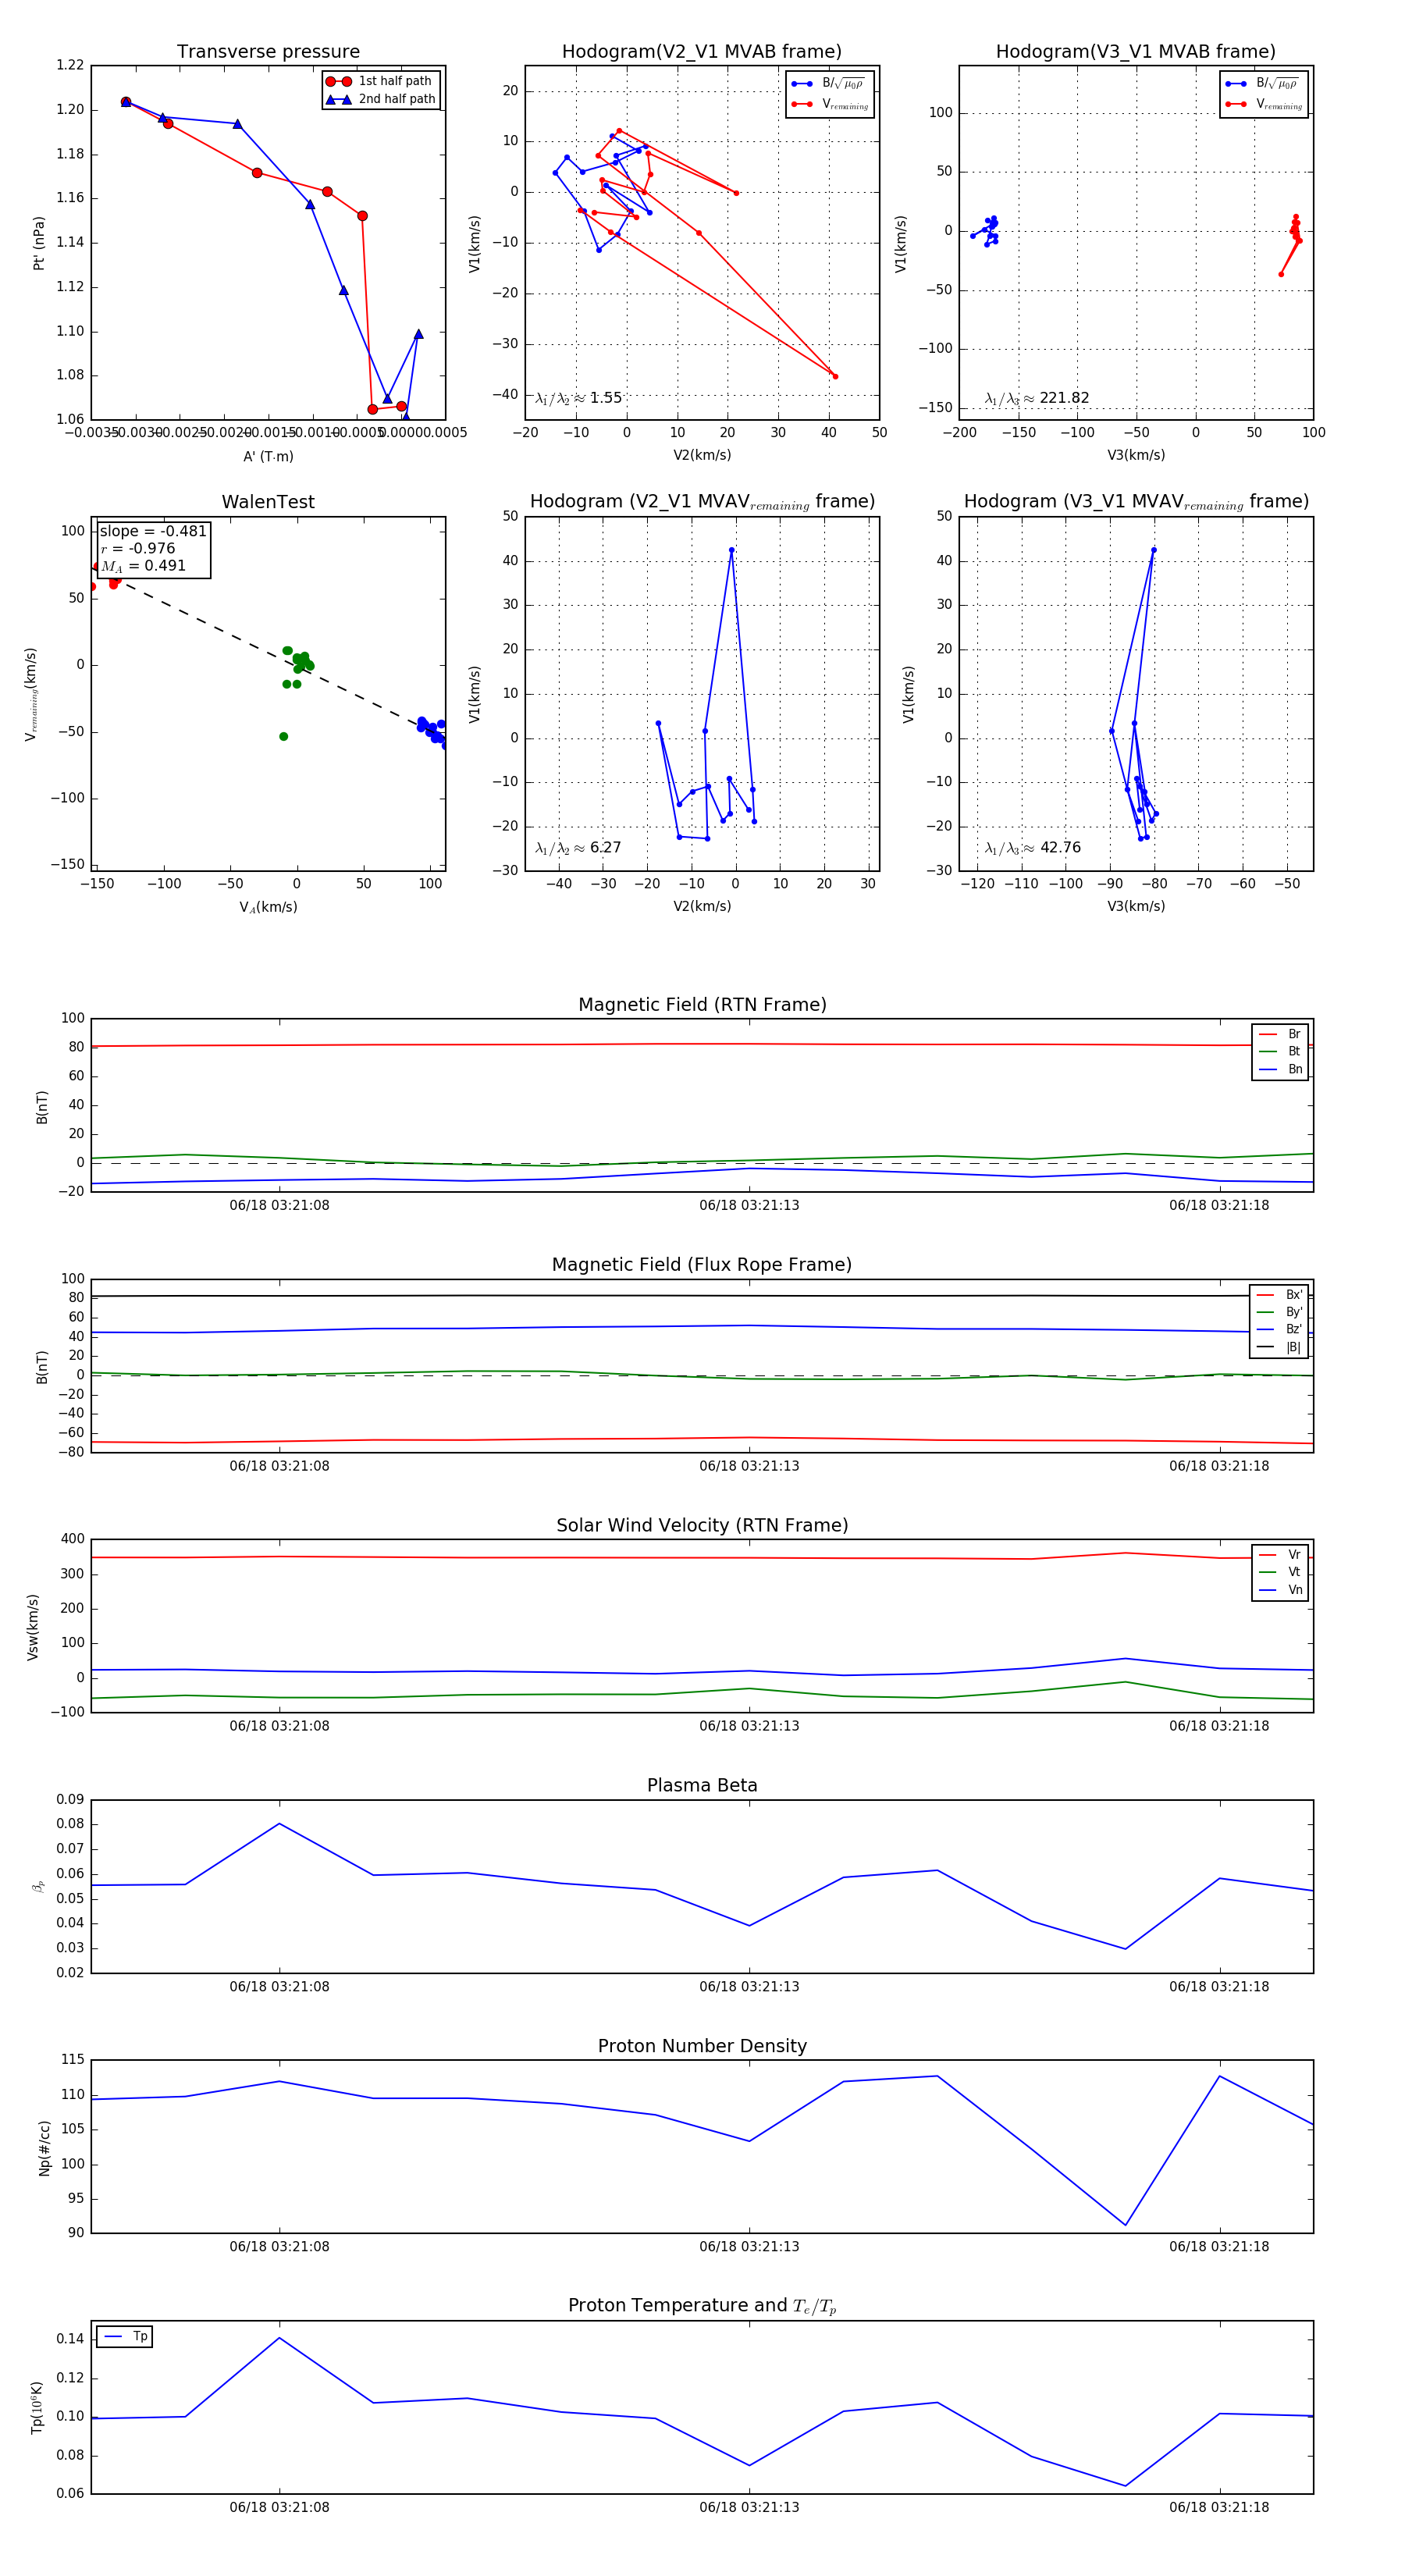
Task: Select the 'r = -0.976' text in WalenTest
Action: tap(138, 548)
